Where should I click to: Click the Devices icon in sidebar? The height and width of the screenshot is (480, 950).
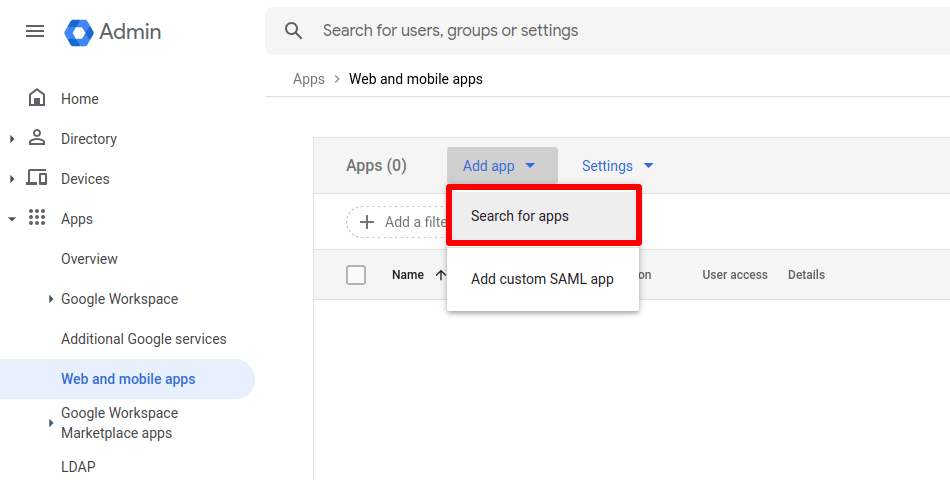tap(37, 178)
